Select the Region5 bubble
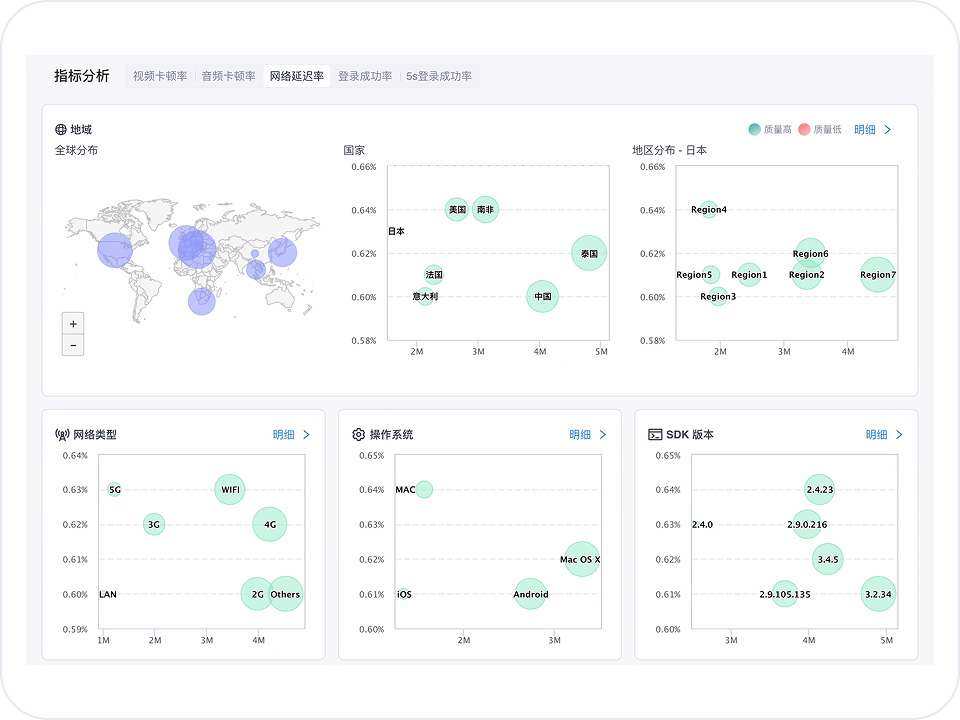The height and width of the screenshot is (720, 960). [x=710, y=274]
